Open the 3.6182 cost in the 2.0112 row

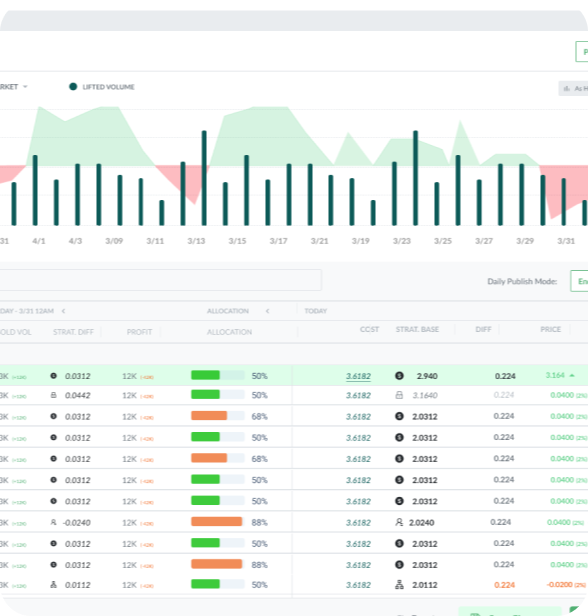click(358, 585)
